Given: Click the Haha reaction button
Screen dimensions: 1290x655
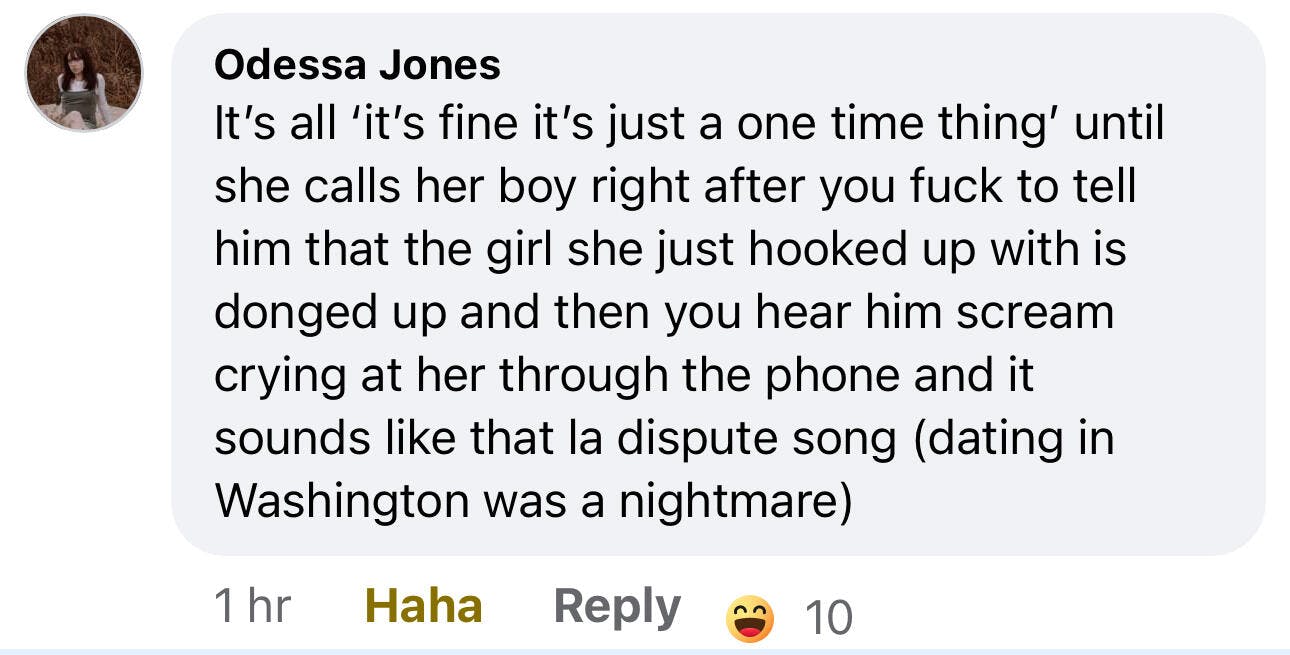Looking at the screenshot, I should pyautogui.click(x=424, y=607).
